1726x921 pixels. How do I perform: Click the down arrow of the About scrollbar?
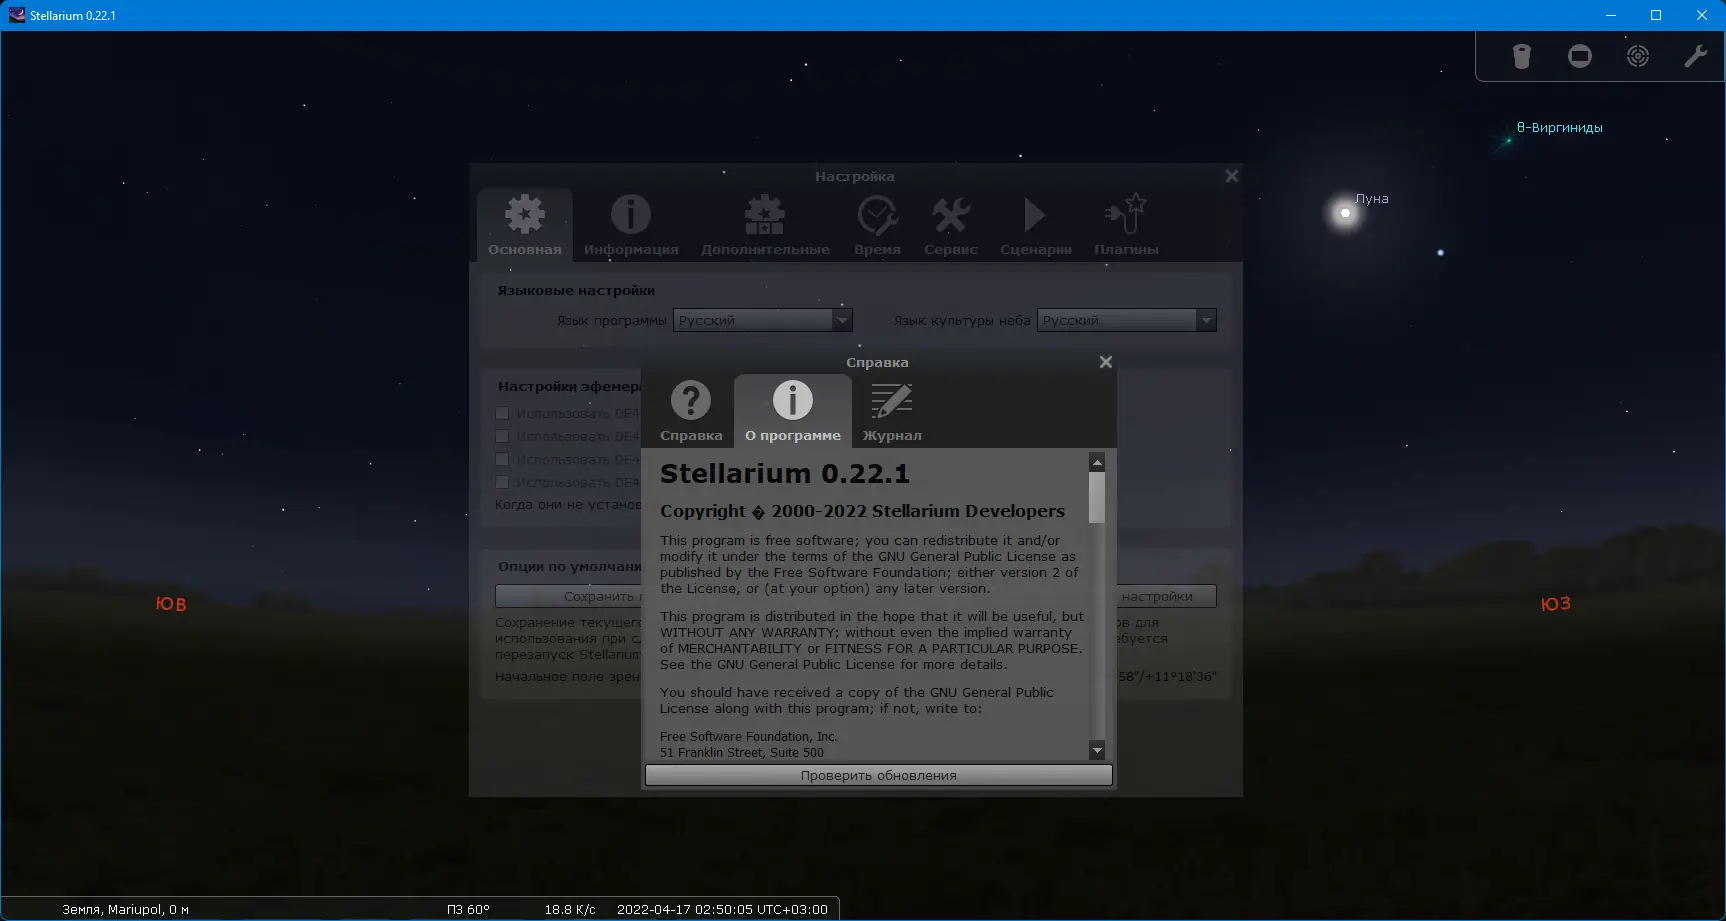click(1097, 750)
